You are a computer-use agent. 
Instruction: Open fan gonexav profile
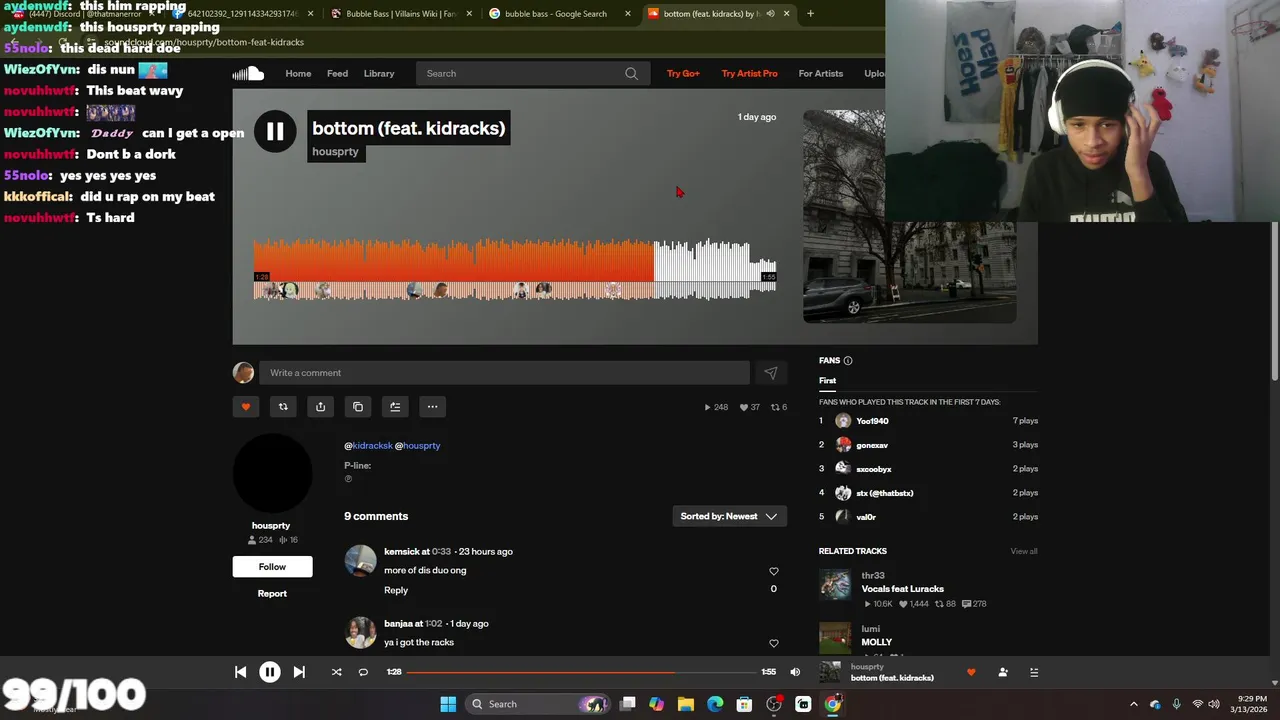[872, 445]
